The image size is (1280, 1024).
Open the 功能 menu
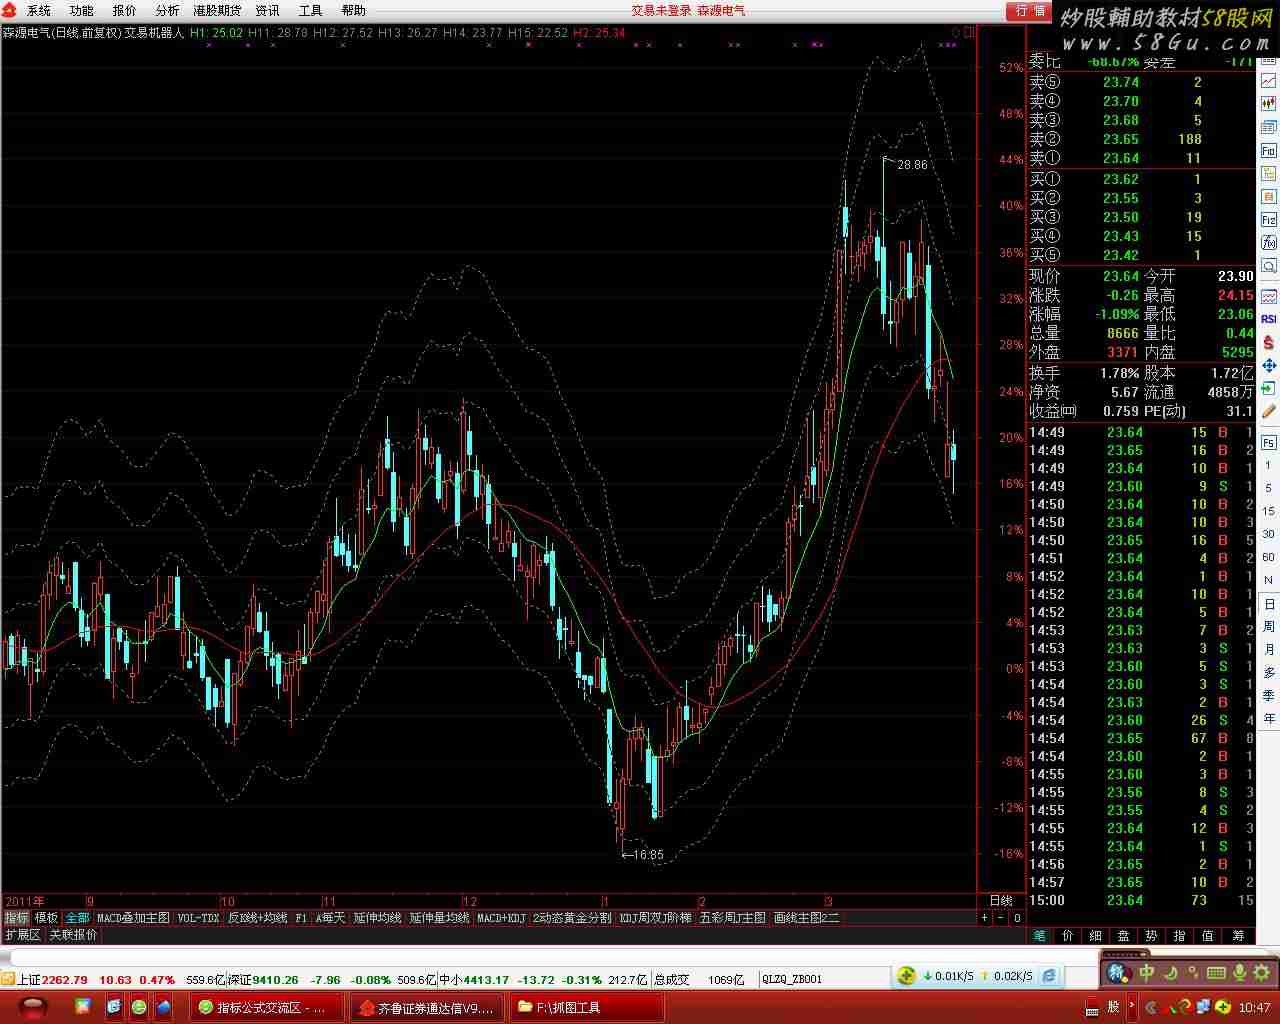coord(81,10)
